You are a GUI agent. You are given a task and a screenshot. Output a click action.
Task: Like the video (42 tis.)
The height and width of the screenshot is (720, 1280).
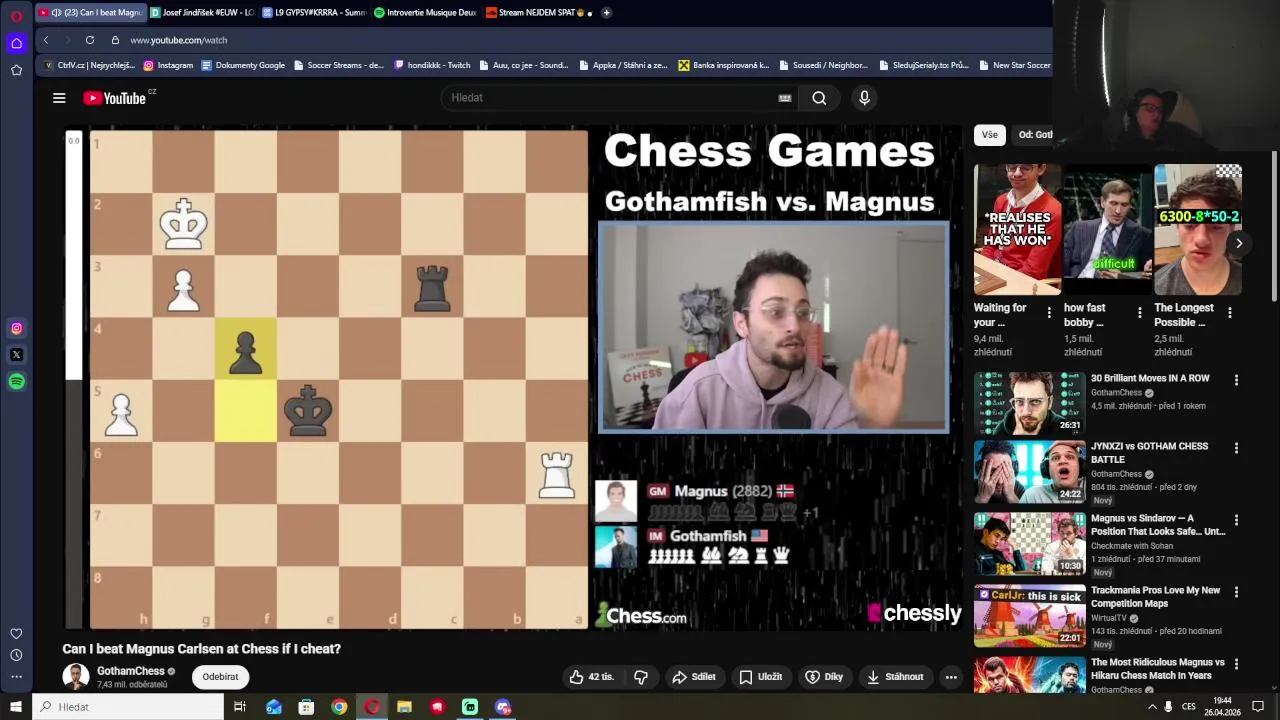pos(593,677)
